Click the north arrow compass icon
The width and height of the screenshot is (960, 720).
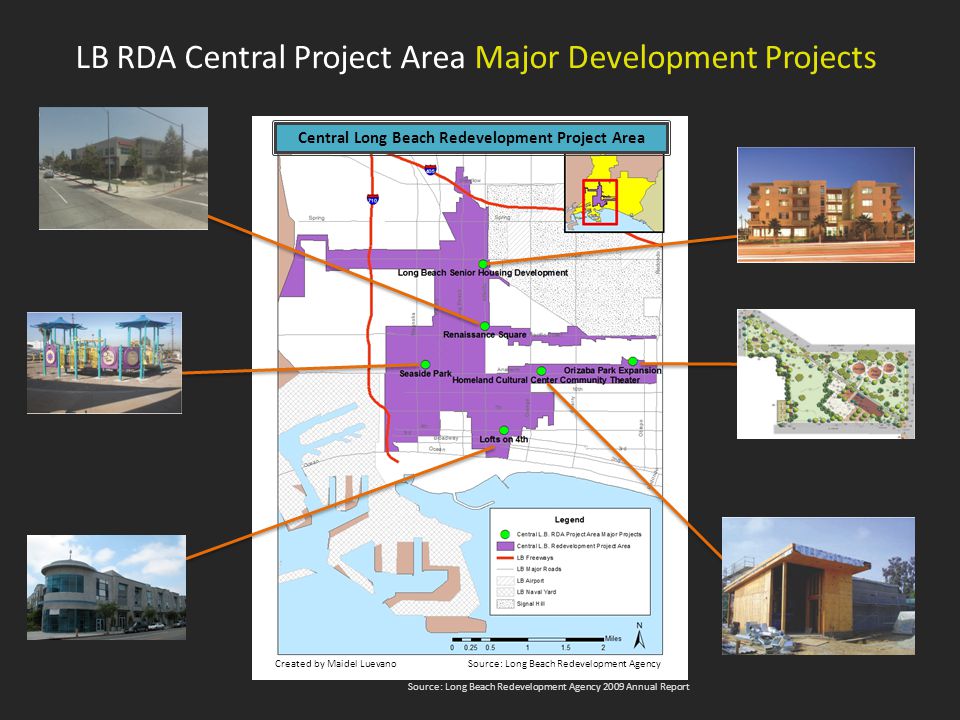[x=640, y=636]
